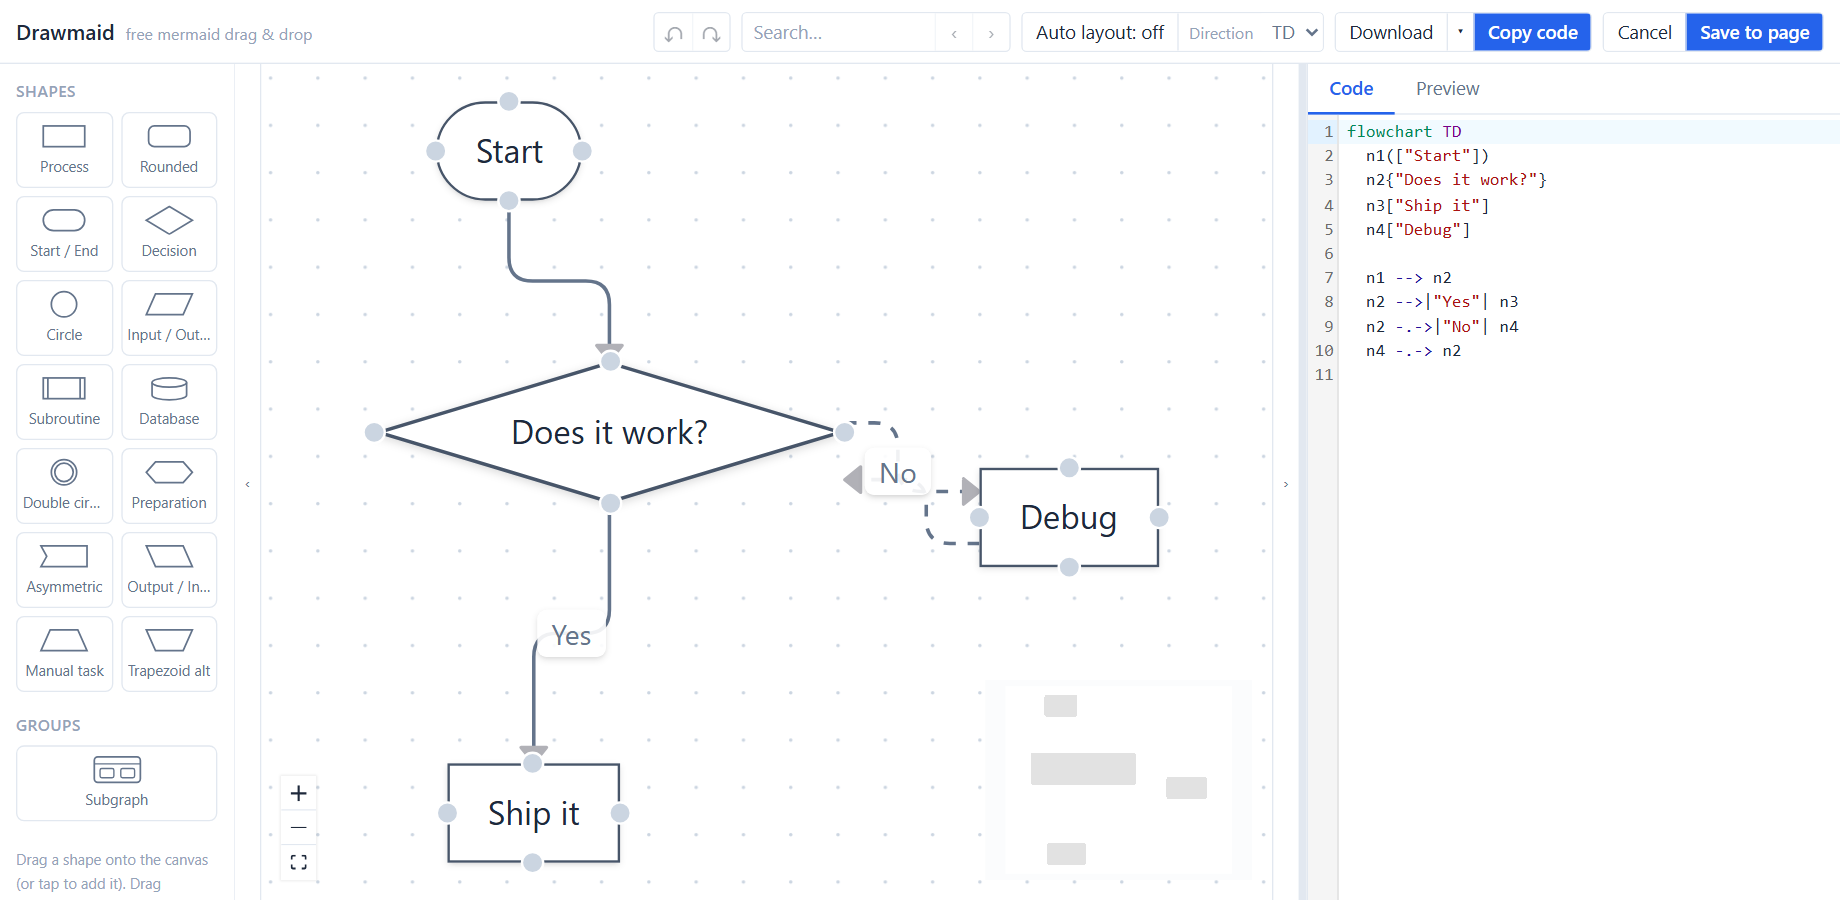Screen dimensions: 1840x900
Task: Choose the Decision diamond shape
Action: 169,234
